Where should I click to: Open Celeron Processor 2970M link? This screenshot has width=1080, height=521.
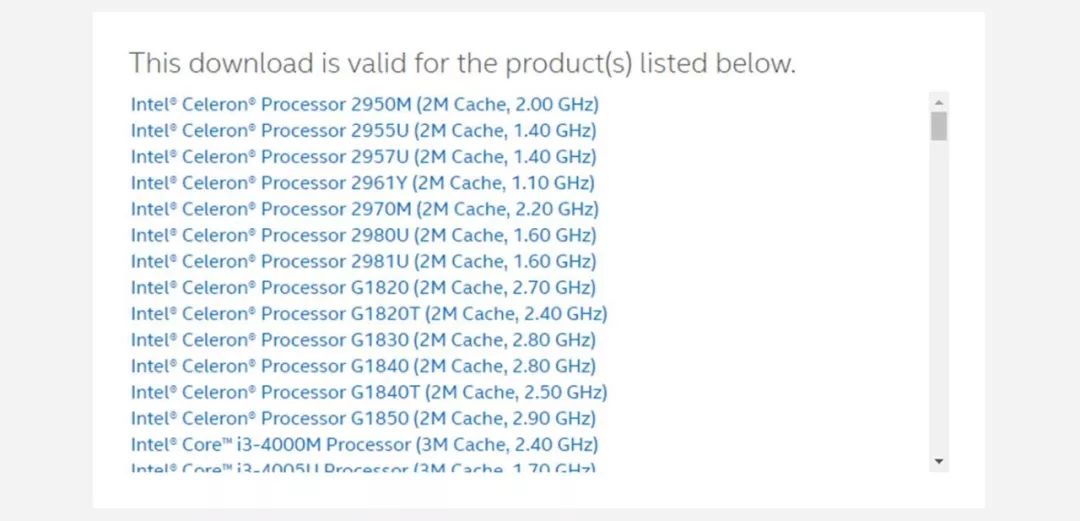tap(365, 209)
